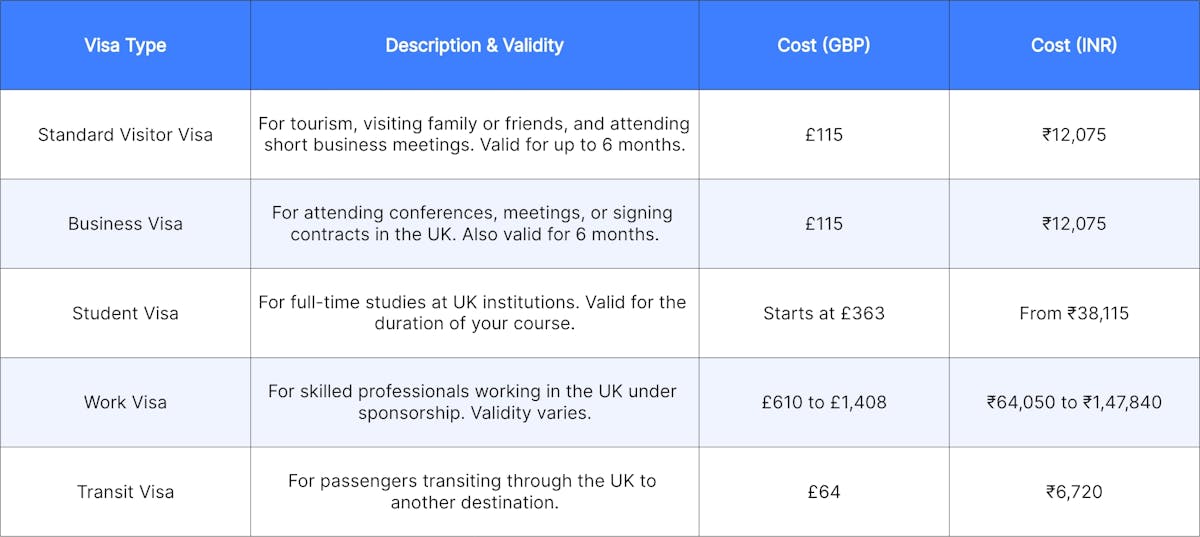The image size is (1200, 537).
Task: Click the tourism and visiting family description
Action: coord(474,134)
